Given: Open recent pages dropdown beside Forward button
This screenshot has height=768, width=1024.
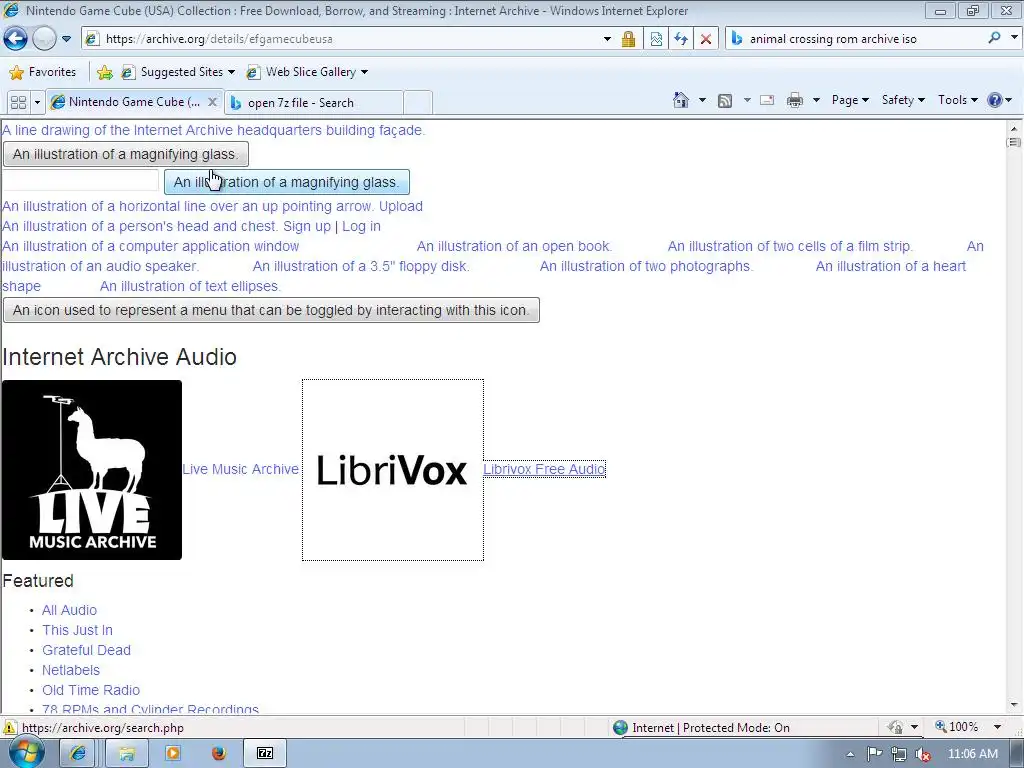Looking at the screenshot, I should click(67, 39).
